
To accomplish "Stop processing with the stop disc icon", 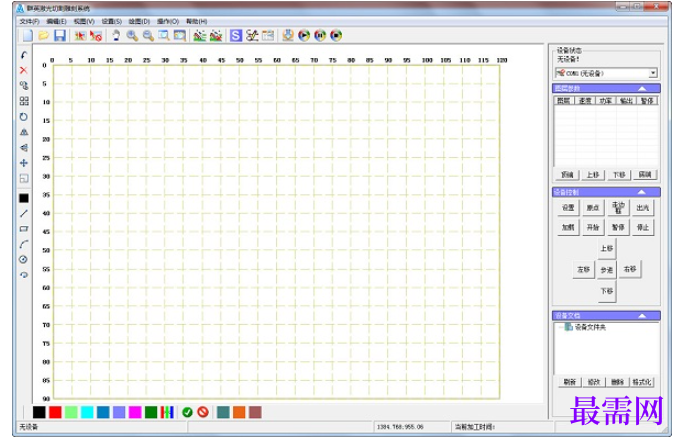I will tap(336, 36).
